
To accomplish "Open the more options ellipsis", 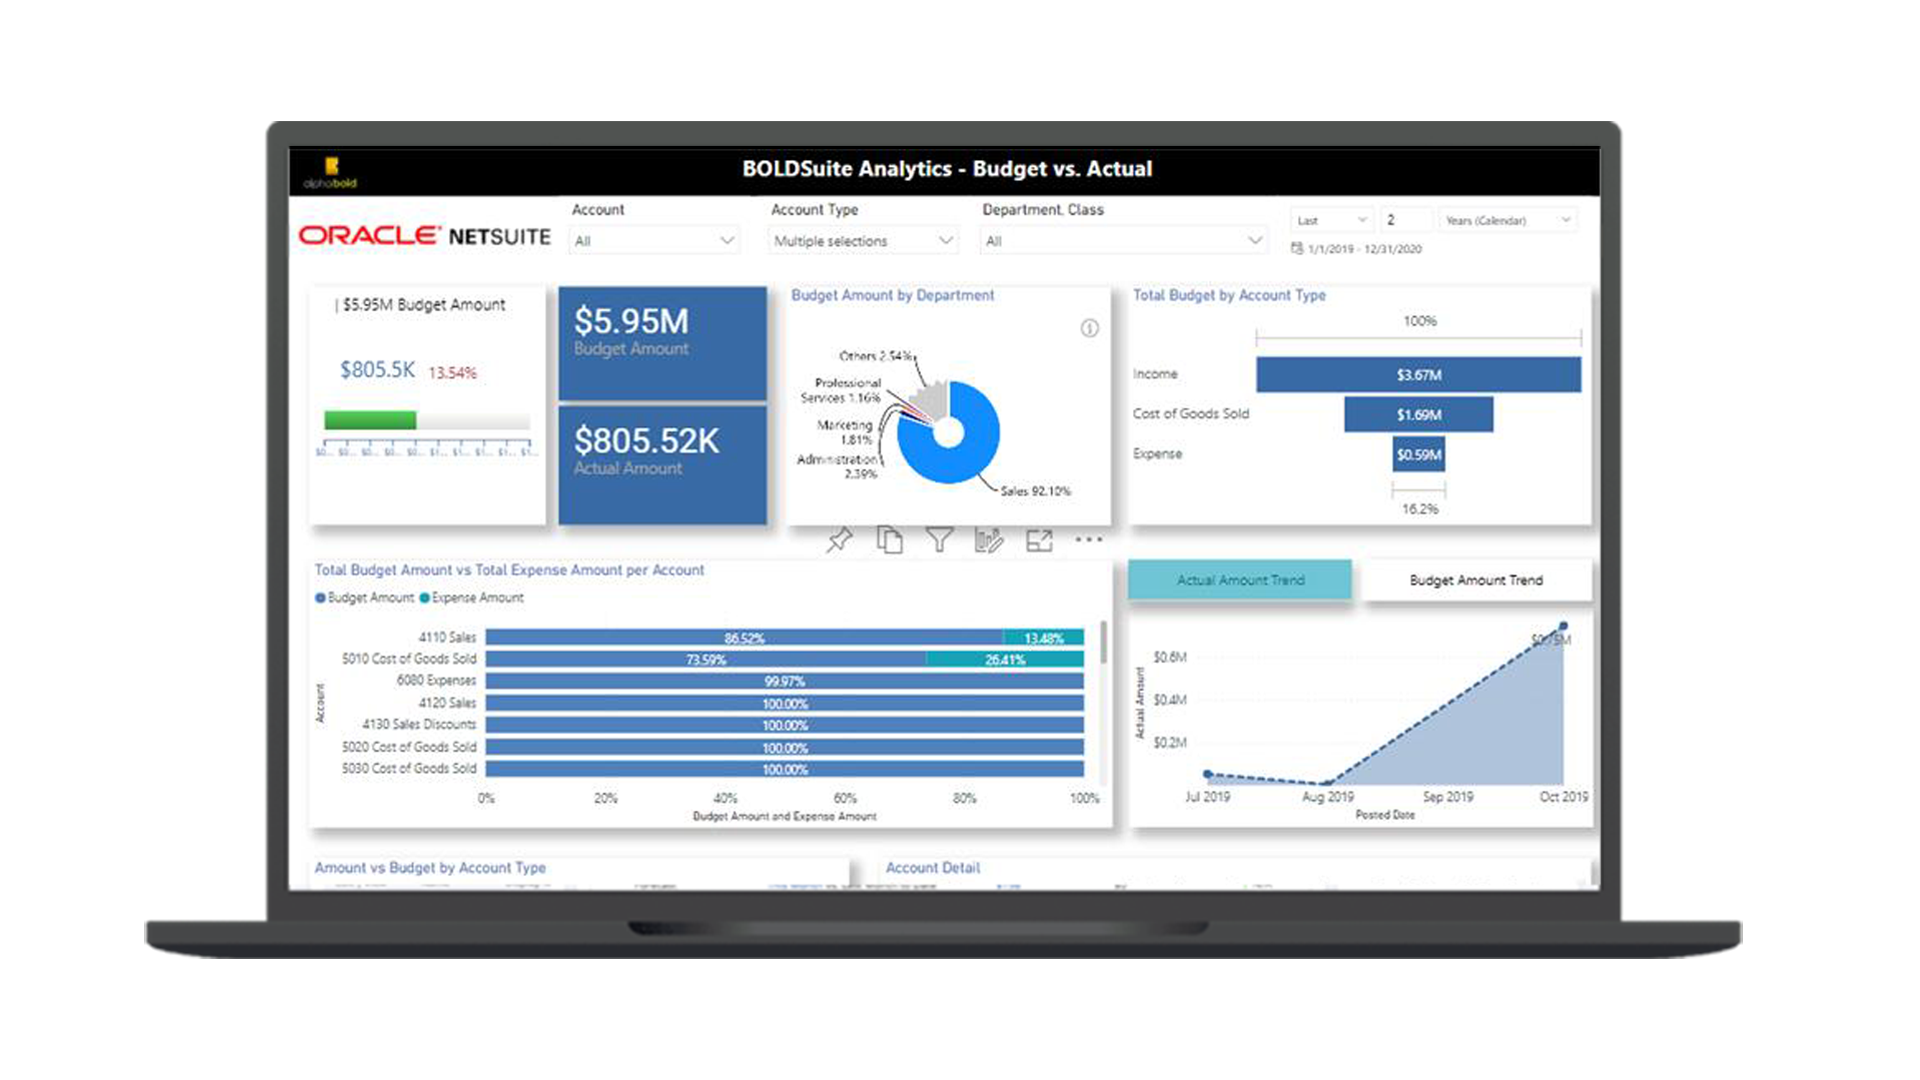I will pos(1088,540).
